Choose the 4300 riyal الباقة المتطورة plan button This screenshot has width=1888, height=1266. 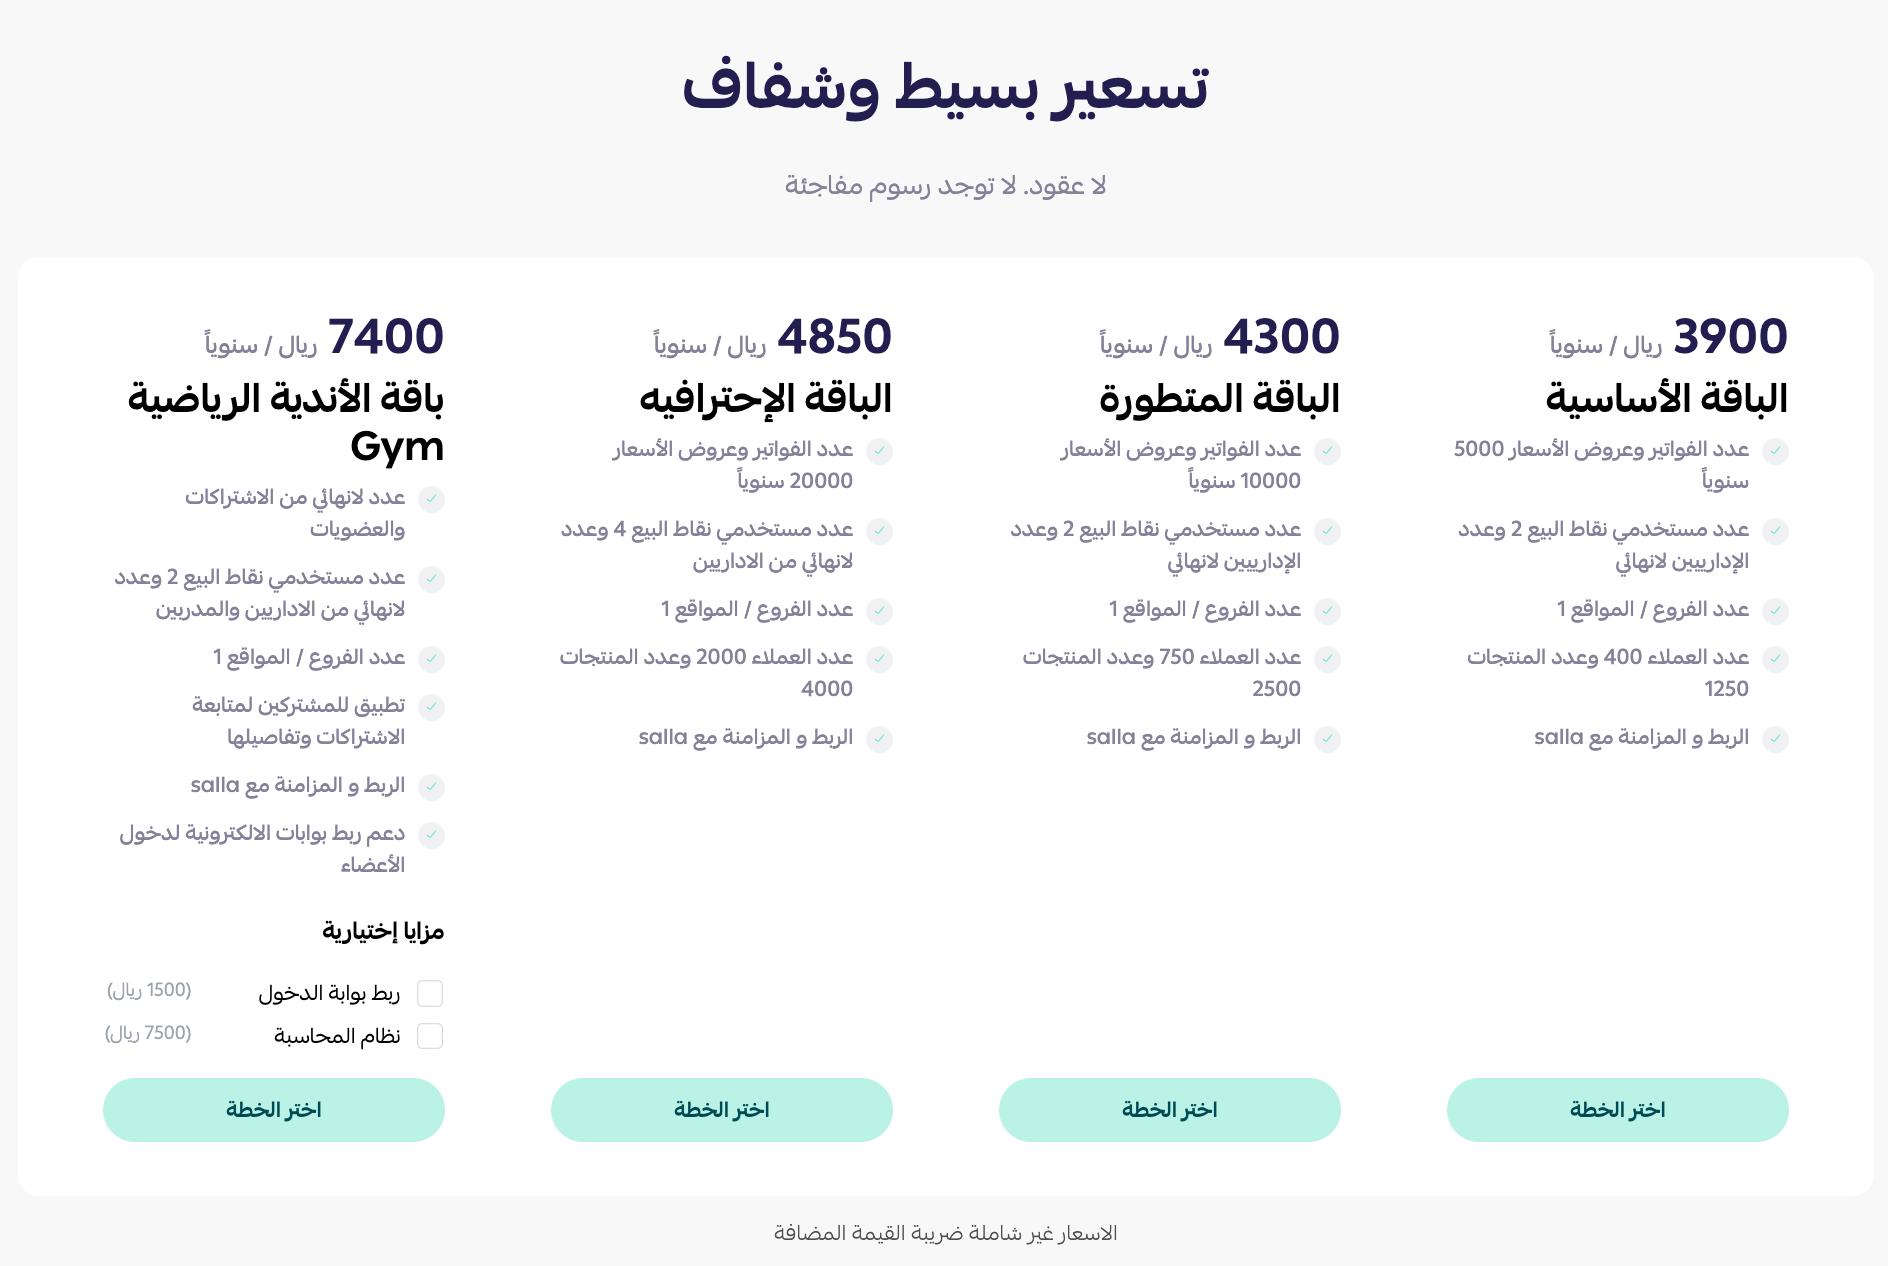pyautogui.click(x=1169, y=1110)
